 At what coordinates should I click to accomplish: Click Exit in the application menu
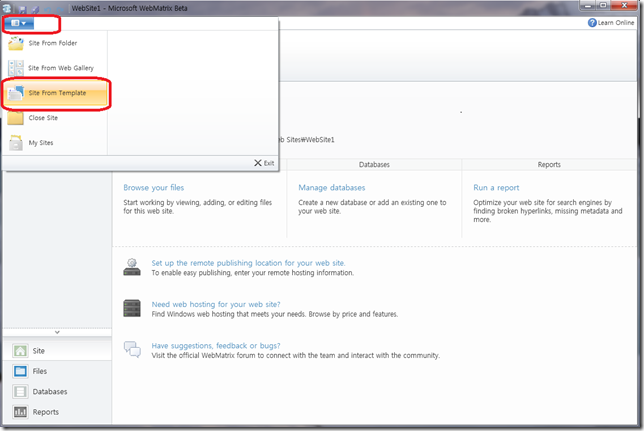coord(264,163)
